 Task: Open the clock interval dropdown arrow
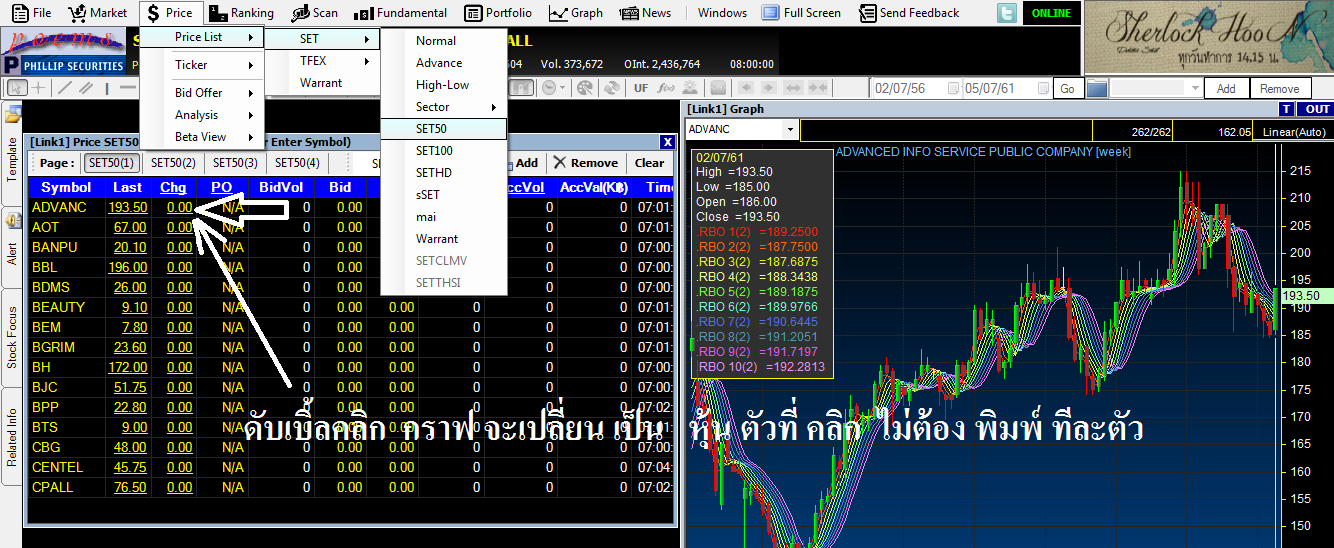coord(563,88)
